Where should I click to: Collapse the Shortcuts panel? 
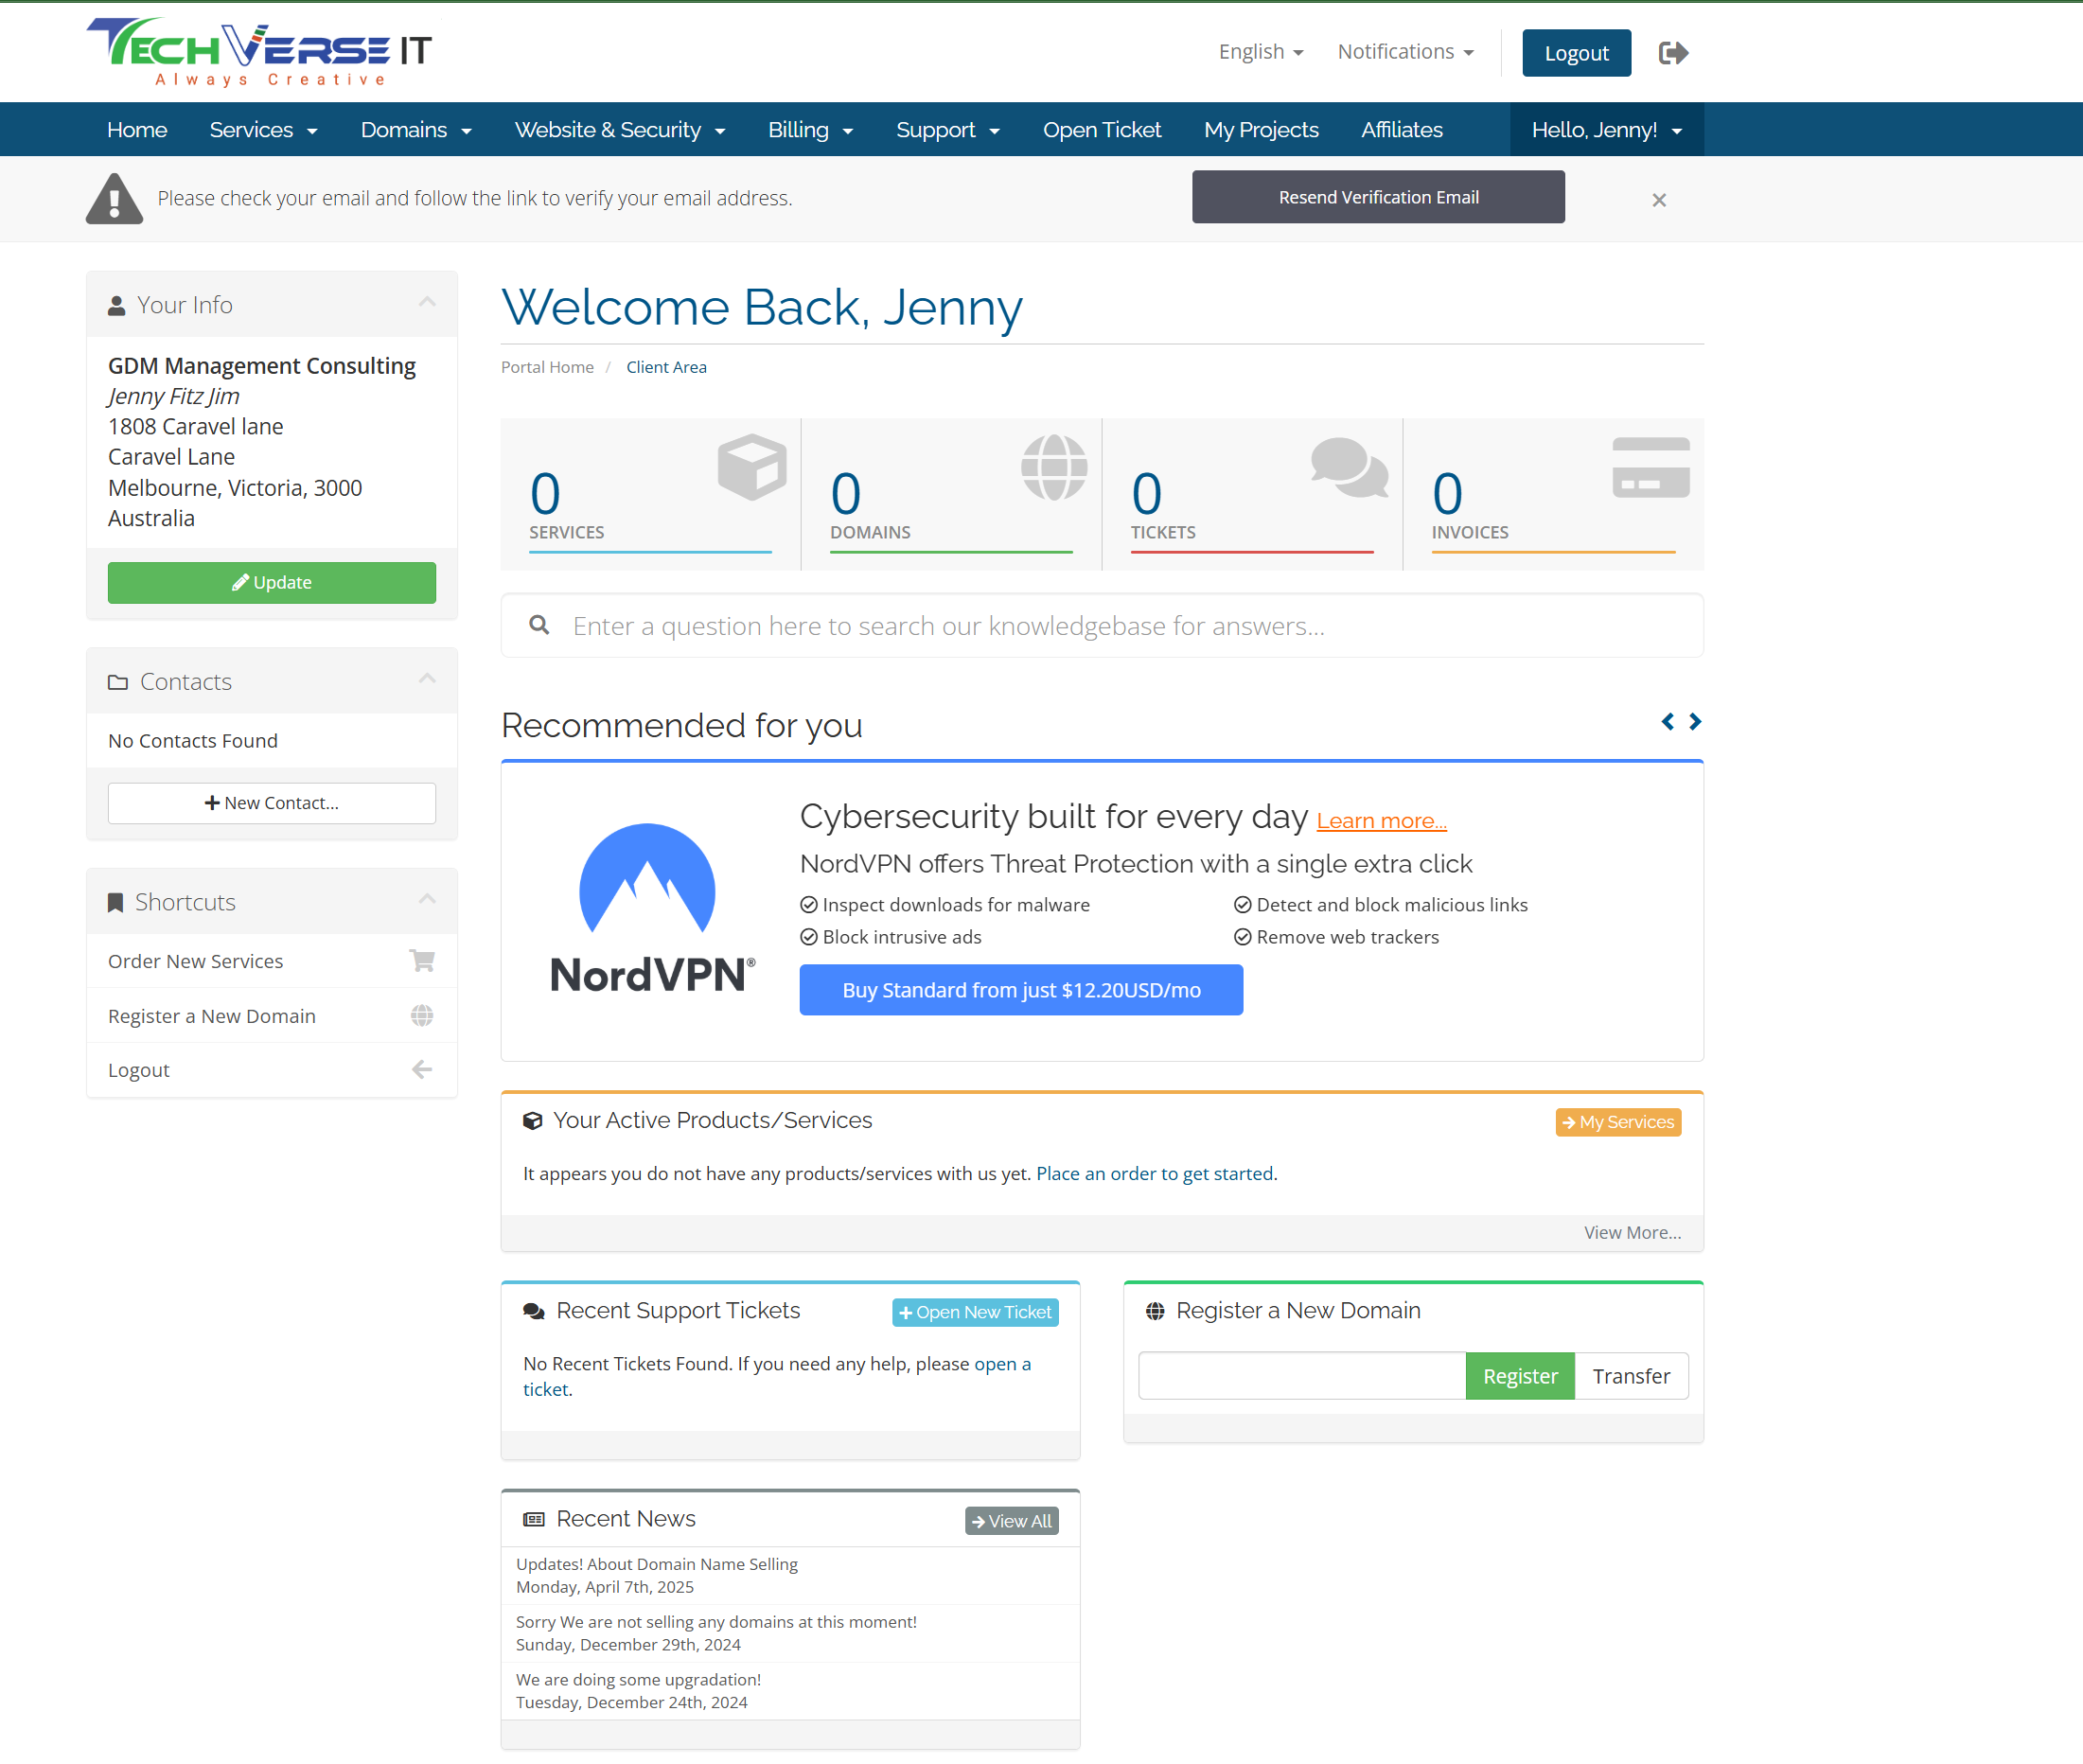pyautogui.click(x=427, y=900)
